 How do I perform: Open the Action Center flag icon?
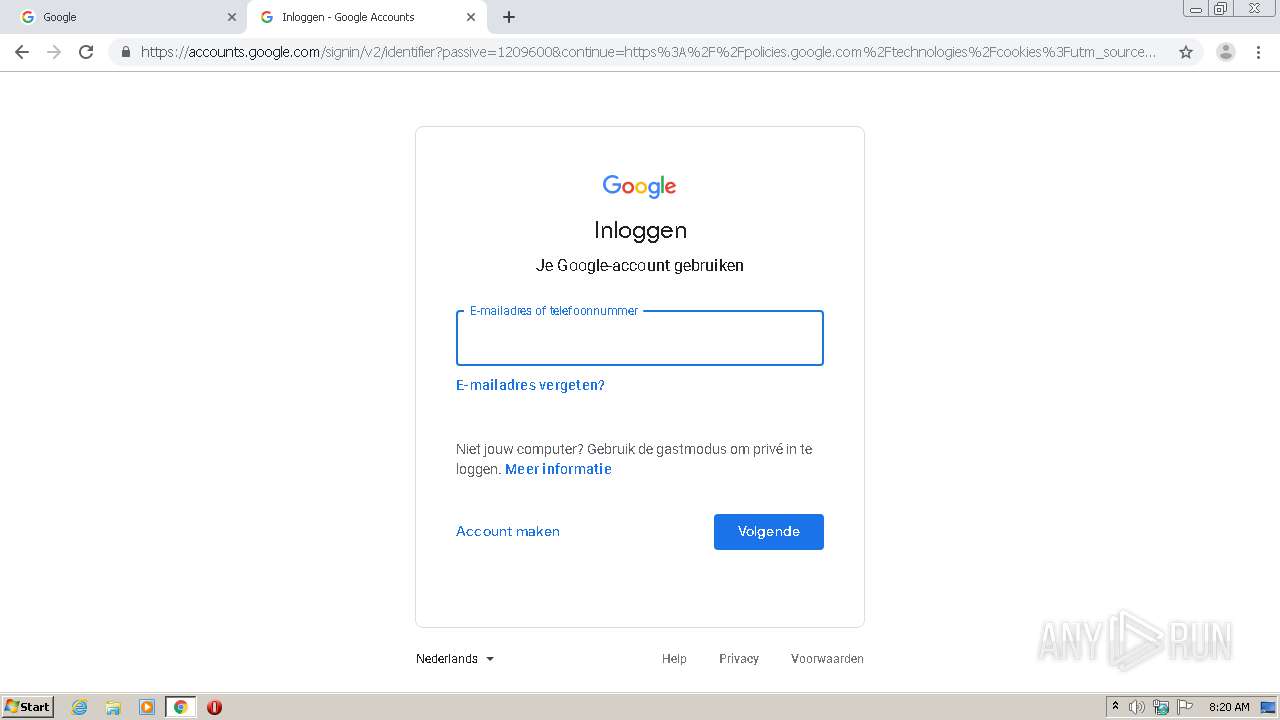tap(1185, 707)
